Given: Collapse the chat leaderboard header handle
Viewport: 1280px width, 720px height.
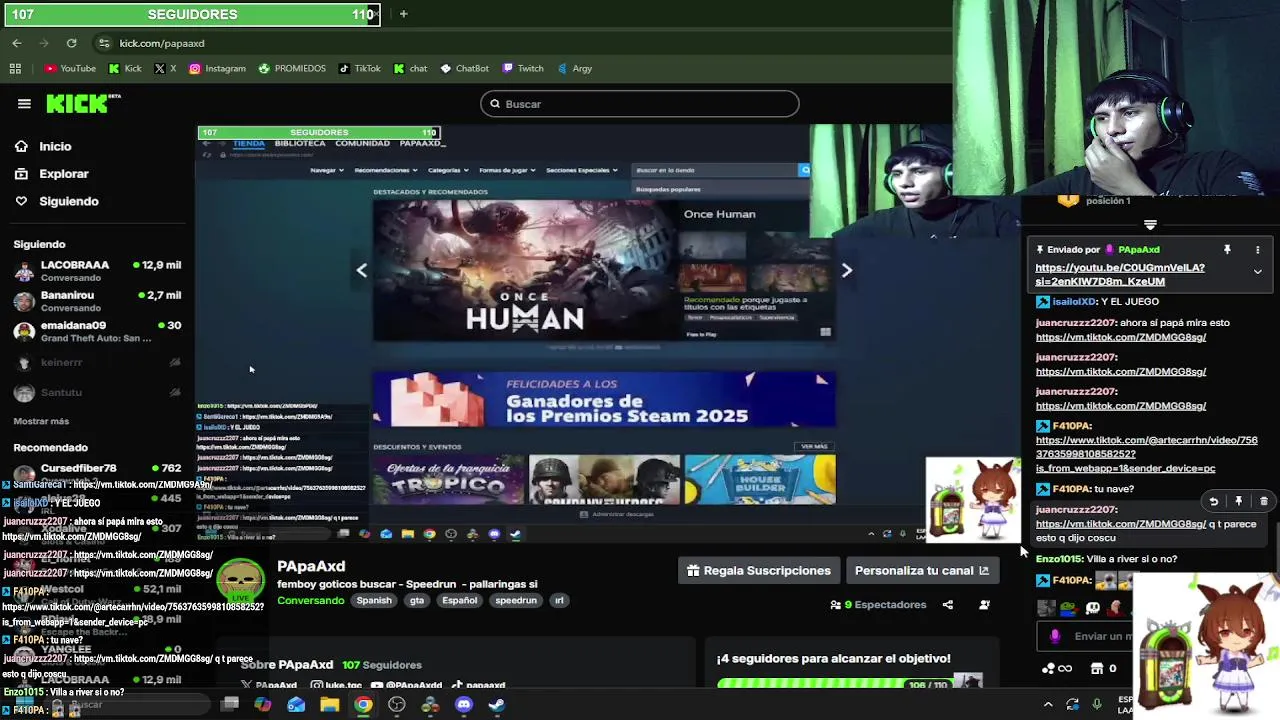Looking at the screenshot, I should click(x=1150, y=225).
